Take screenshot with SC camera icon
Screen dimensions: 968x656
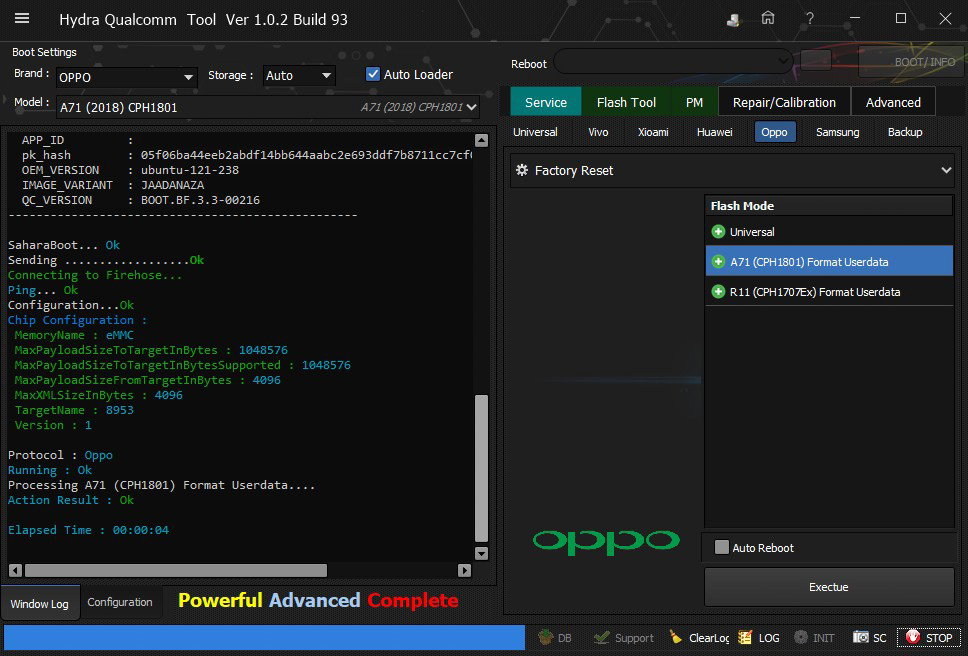tap(859, 637)
